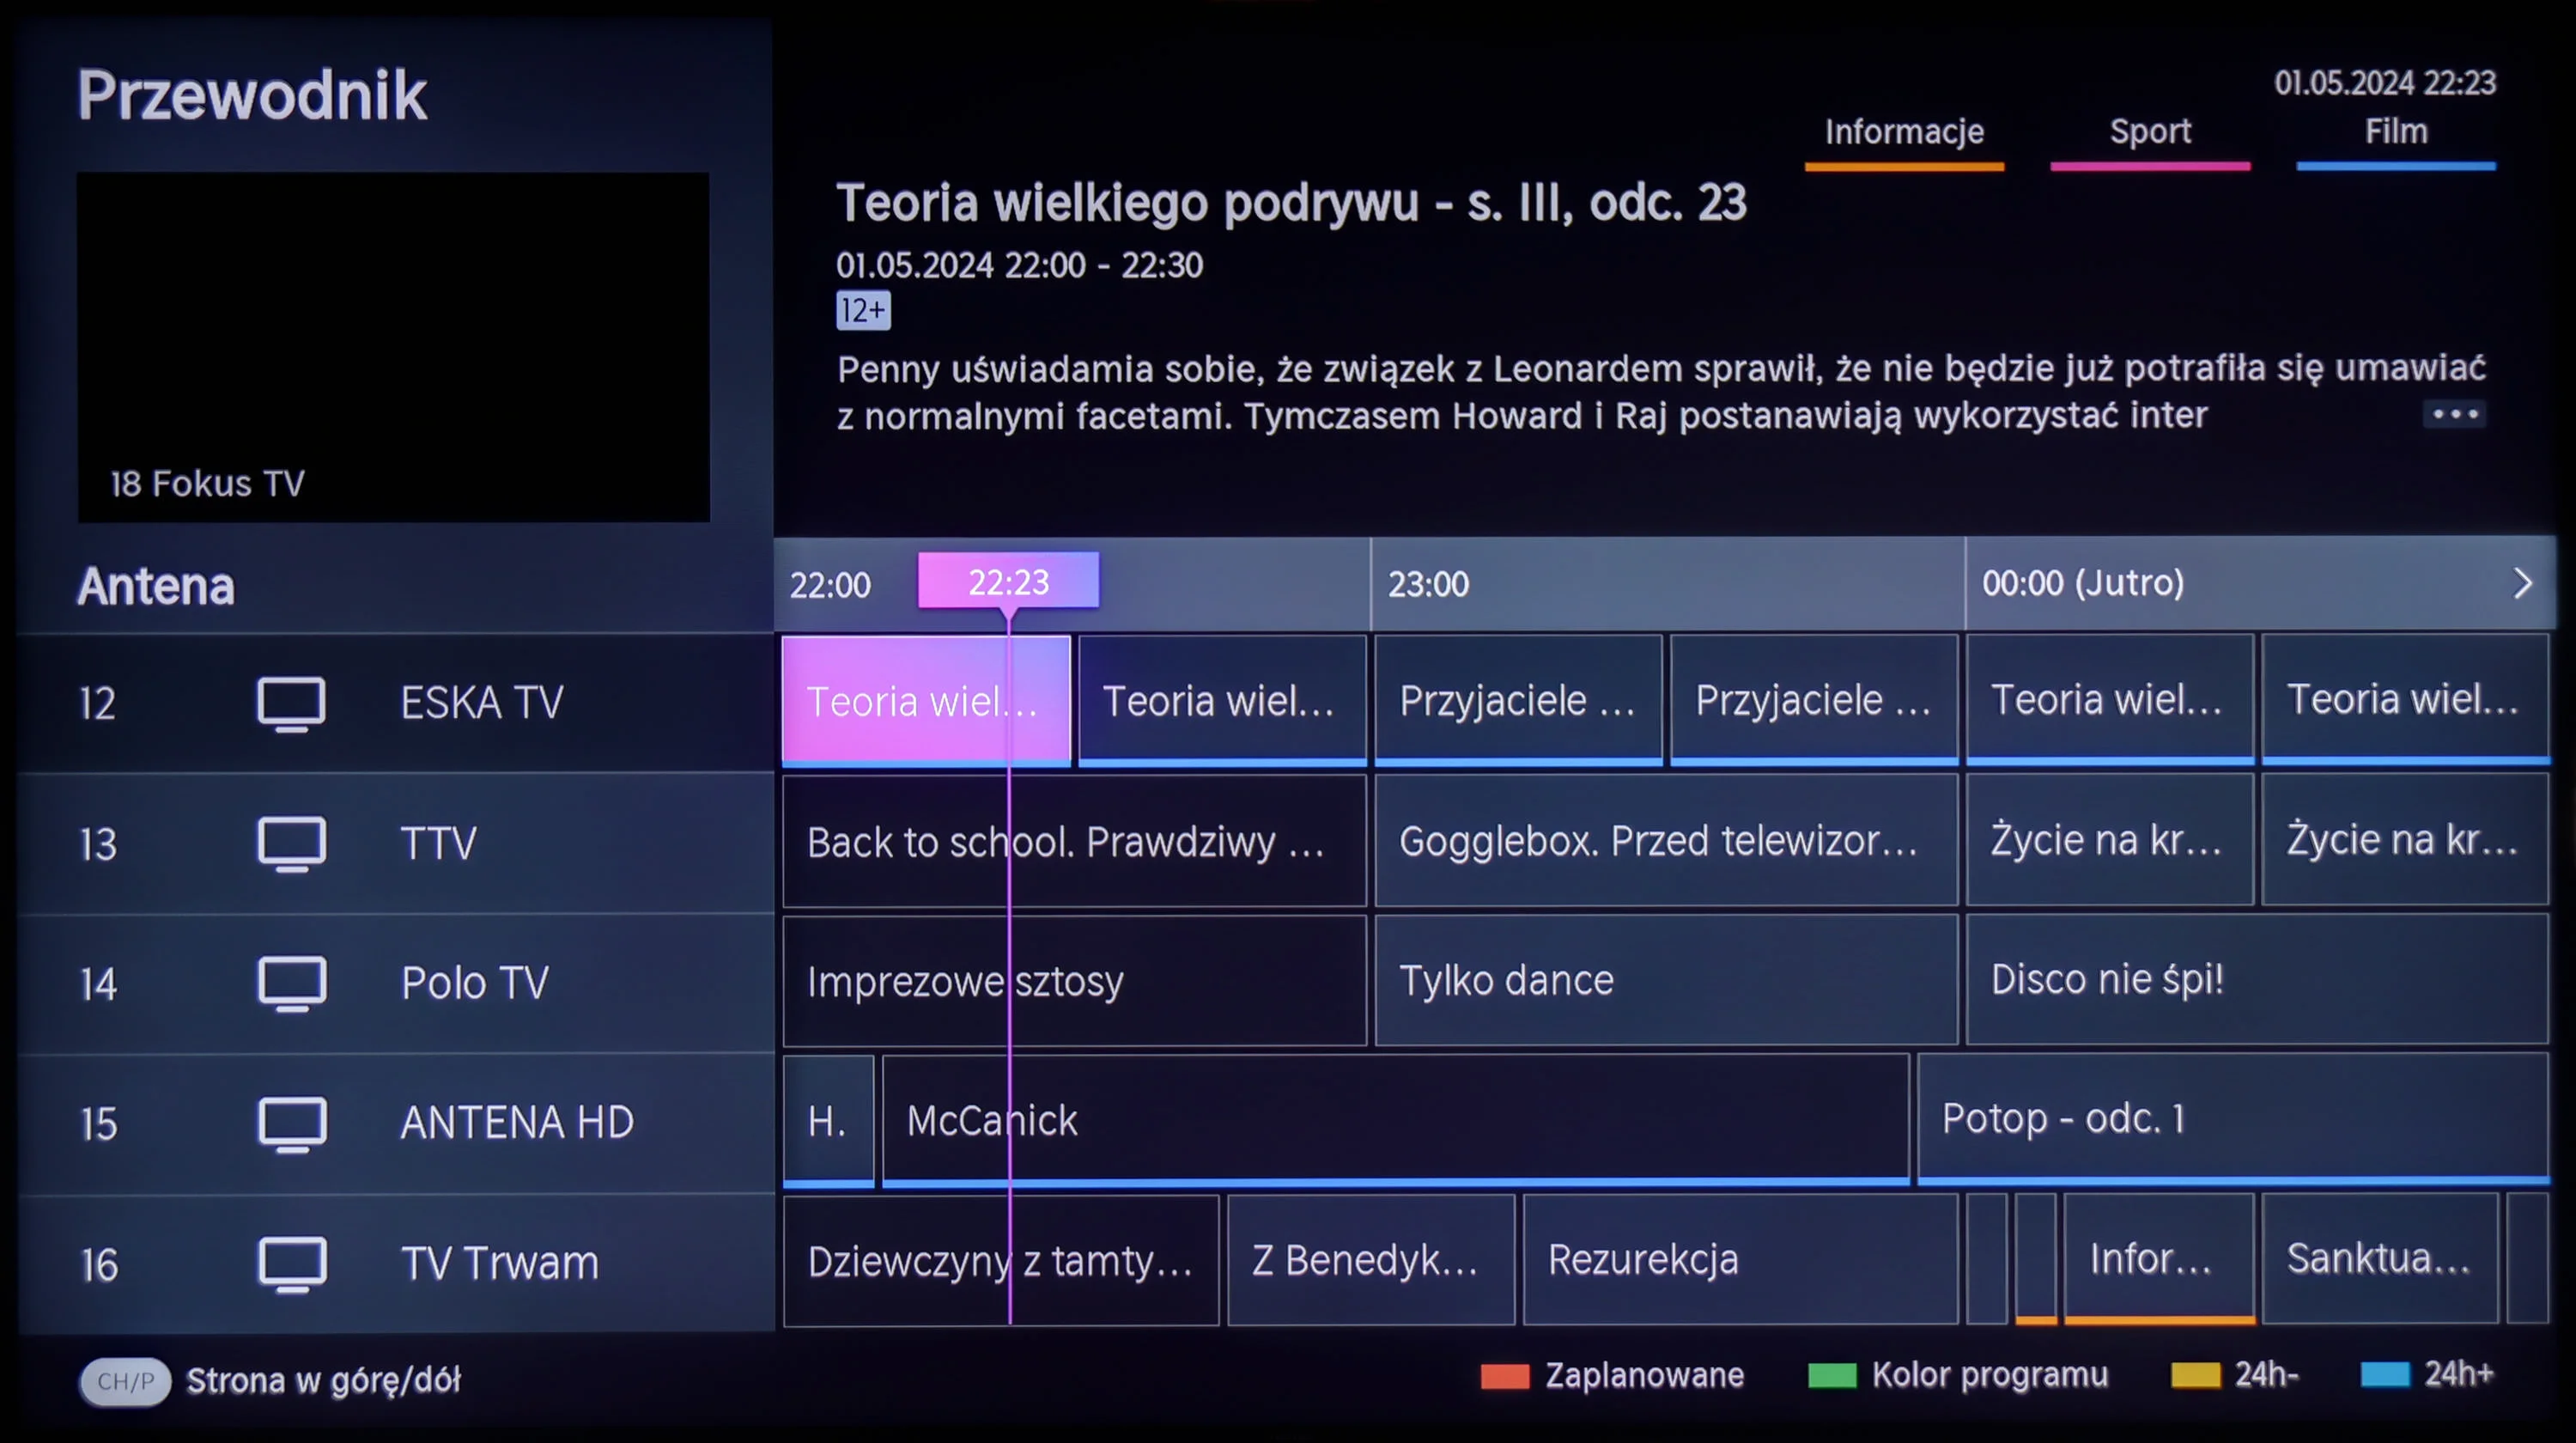
Task: Open the first Teoria wiel... program at 00:00
Action: tap(2110, 699)
